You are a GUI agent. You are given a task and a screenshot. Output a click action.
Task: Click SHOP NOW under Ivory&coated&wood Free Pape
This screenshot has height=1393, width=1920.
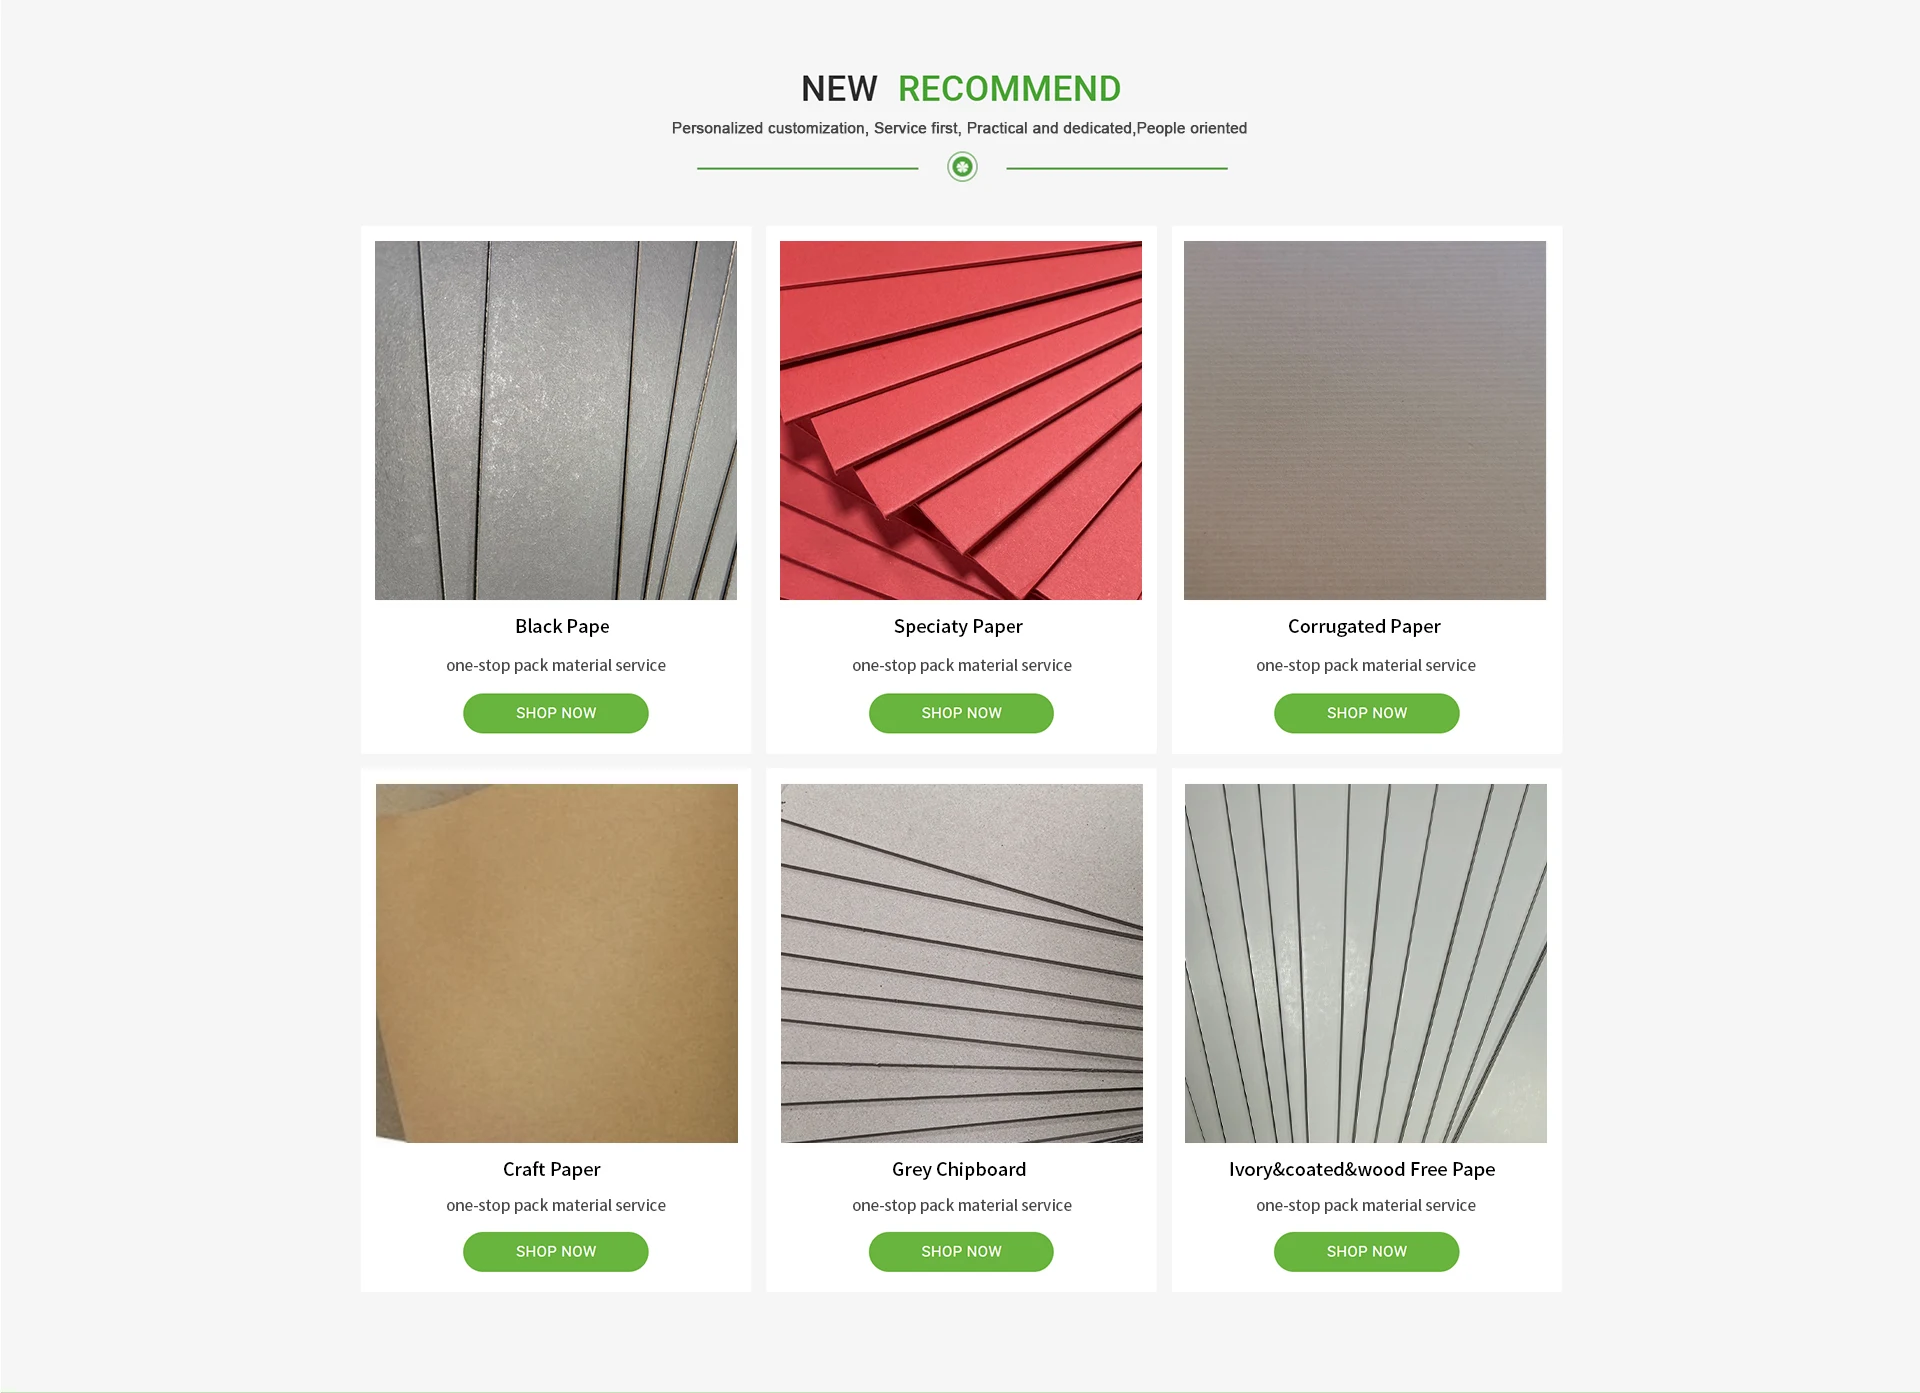1367,1252
